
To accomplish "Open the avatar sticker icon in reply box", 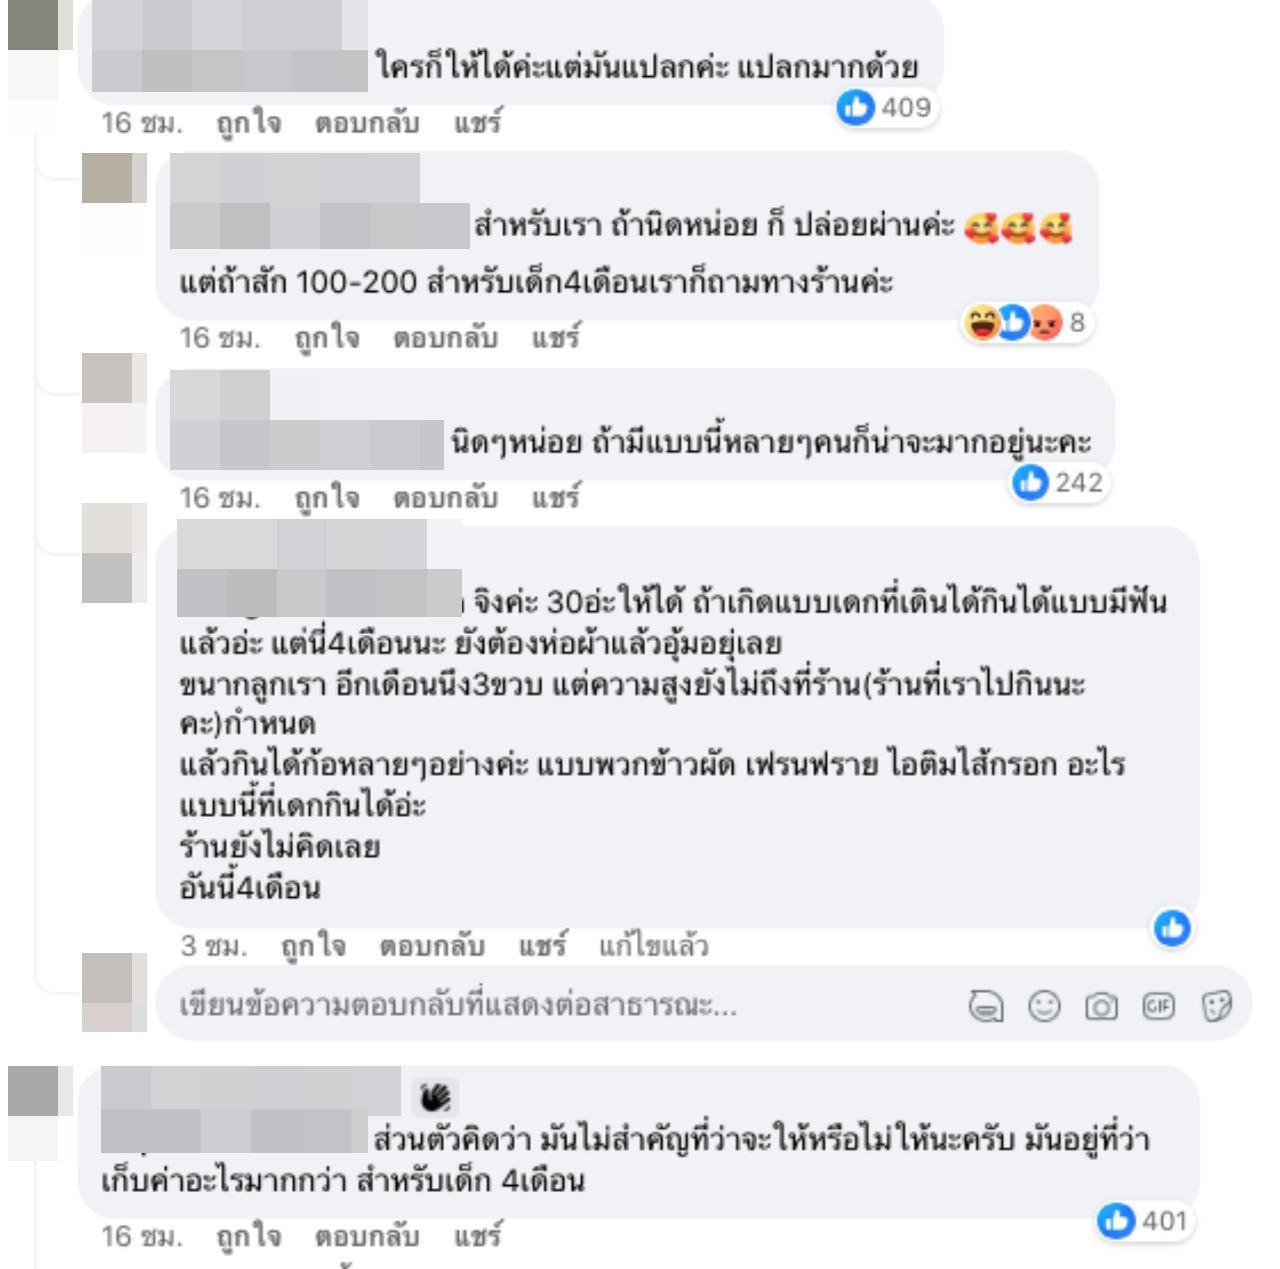I will 986,1006.
